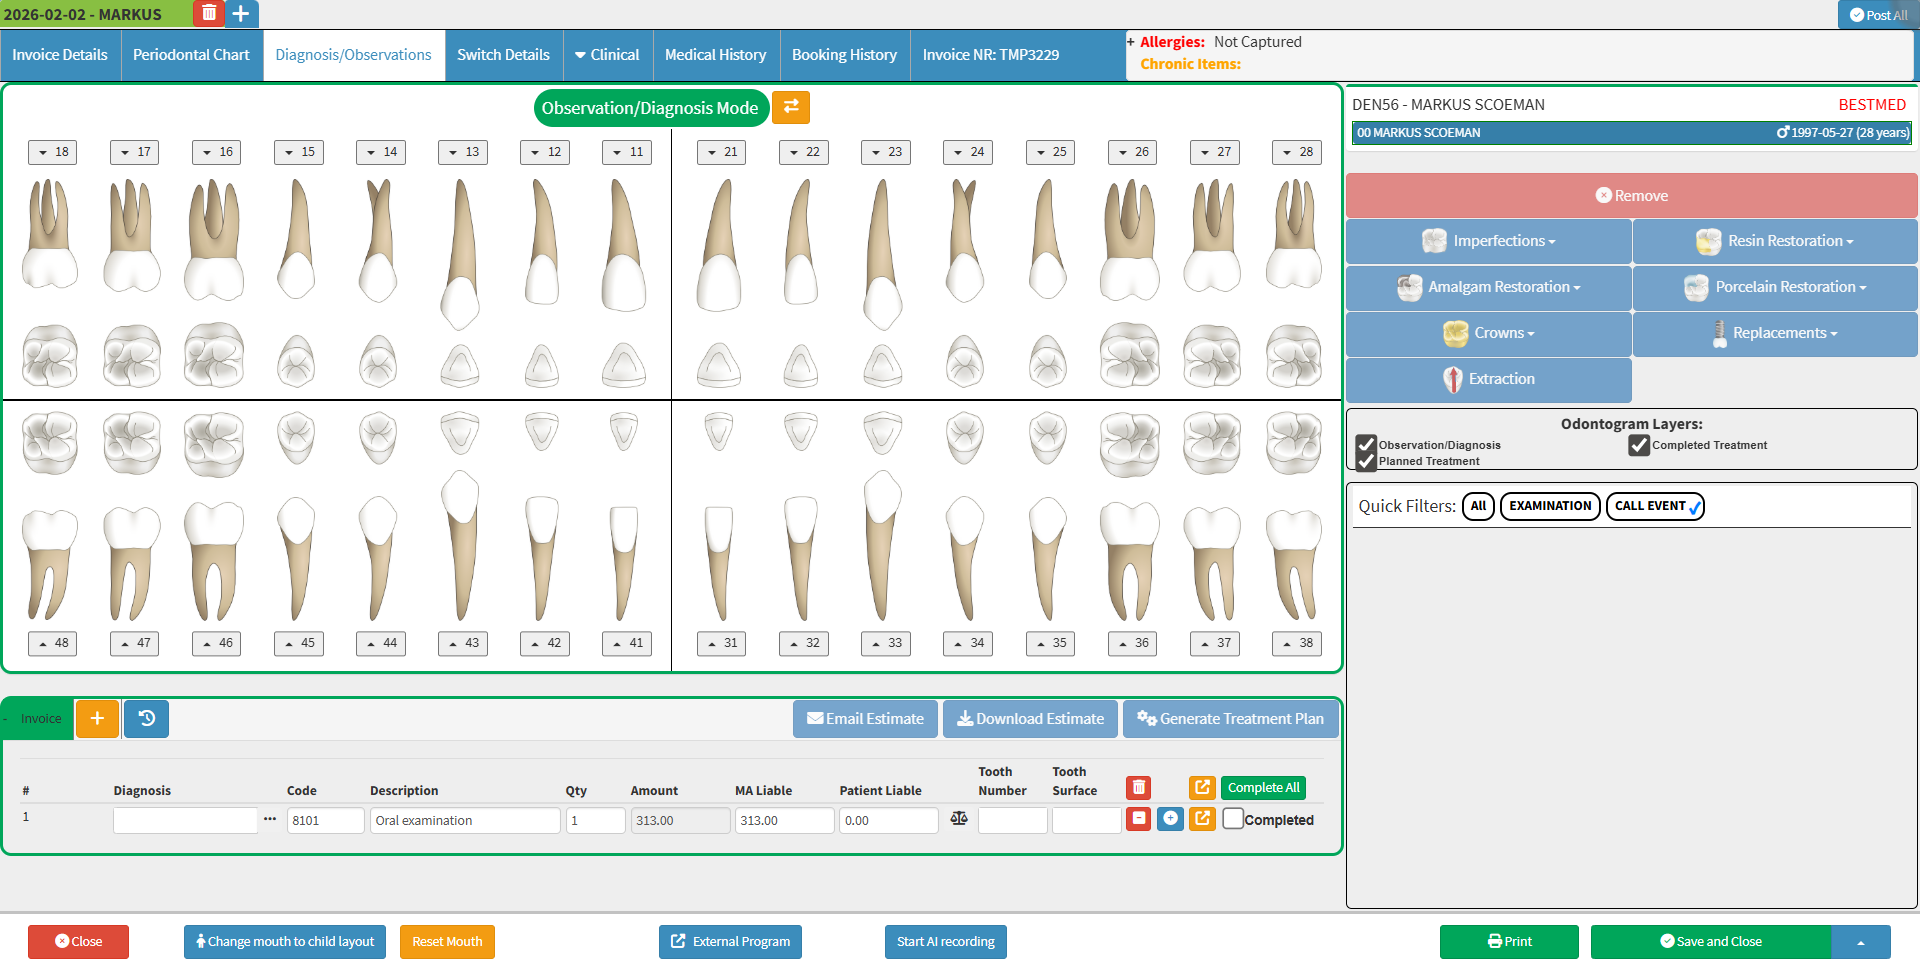Click the orange swap mode arrows icon
Viewport: 1920px width, 969px height.
pyautogui.click(x=791, y=107)
